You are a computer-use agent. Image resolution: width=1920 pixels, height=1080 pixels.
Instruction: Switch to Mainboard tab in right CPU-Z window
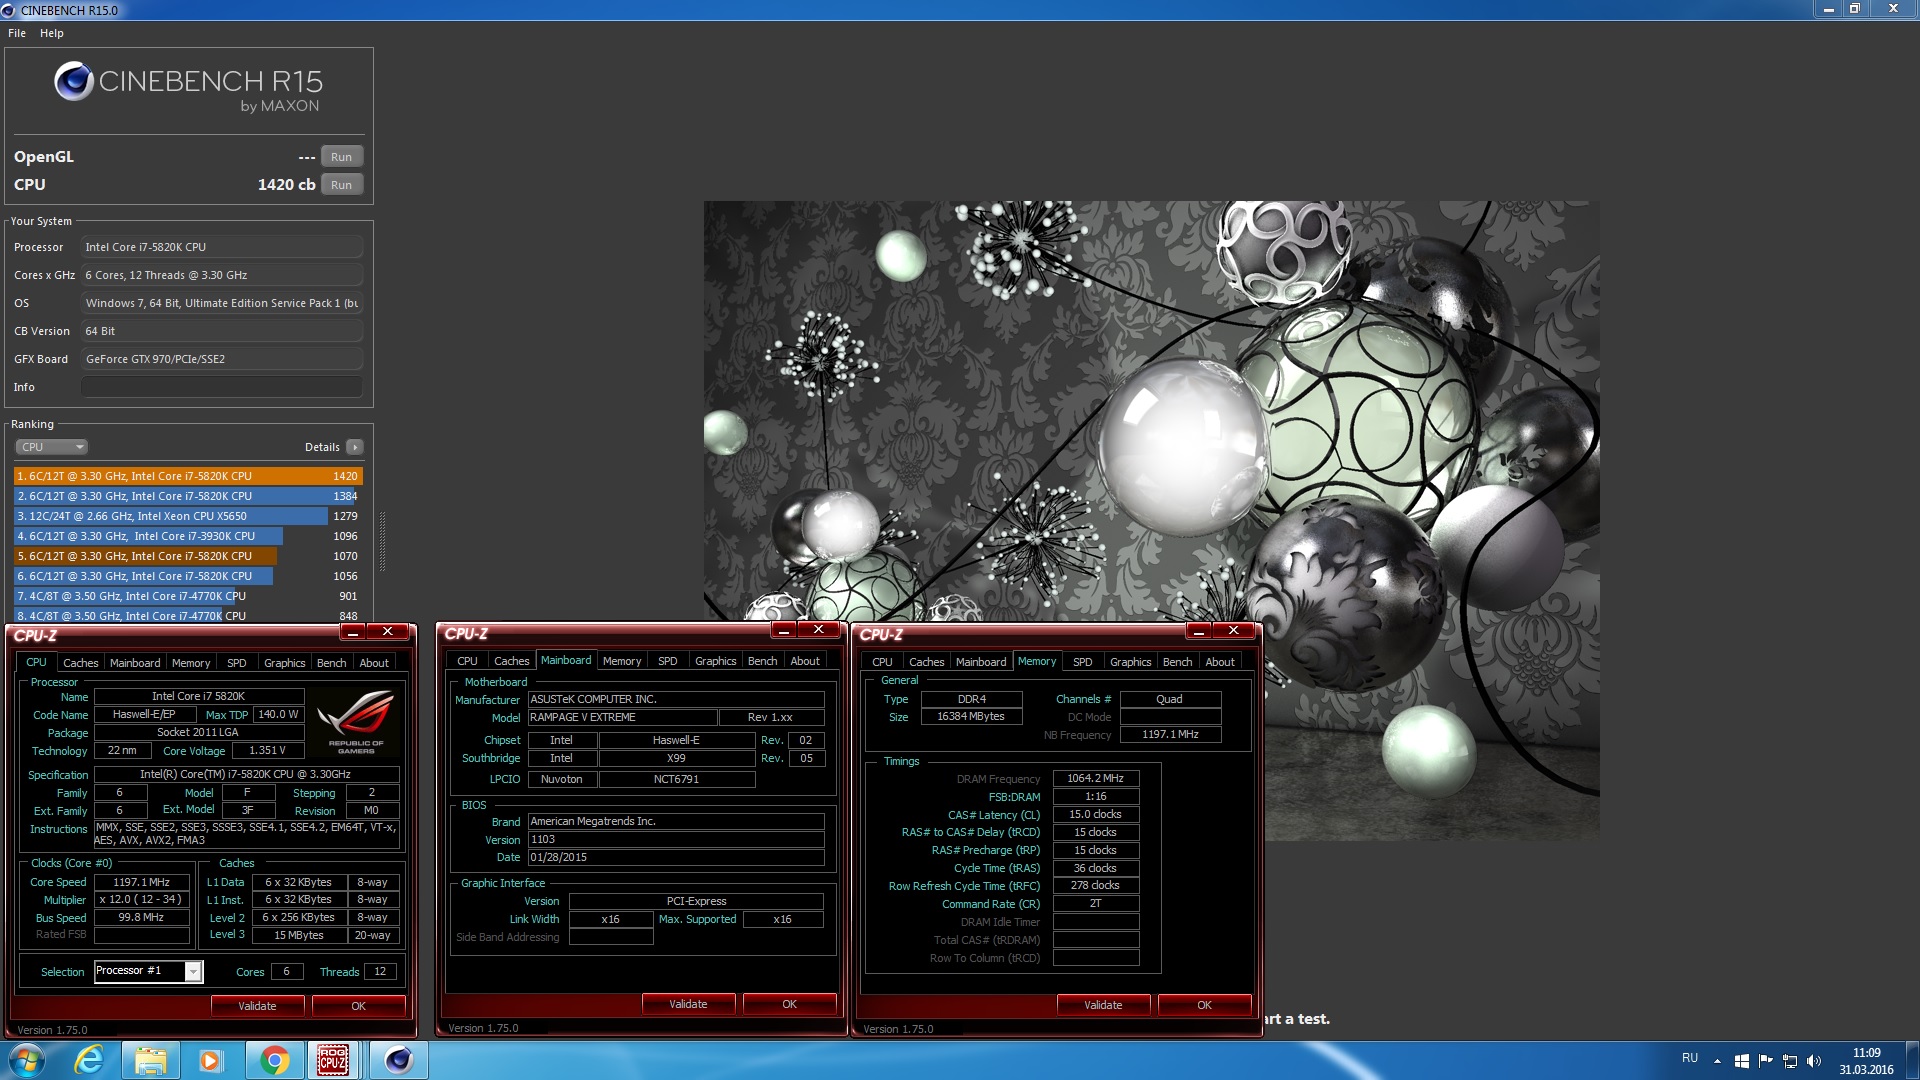(981, 662)
